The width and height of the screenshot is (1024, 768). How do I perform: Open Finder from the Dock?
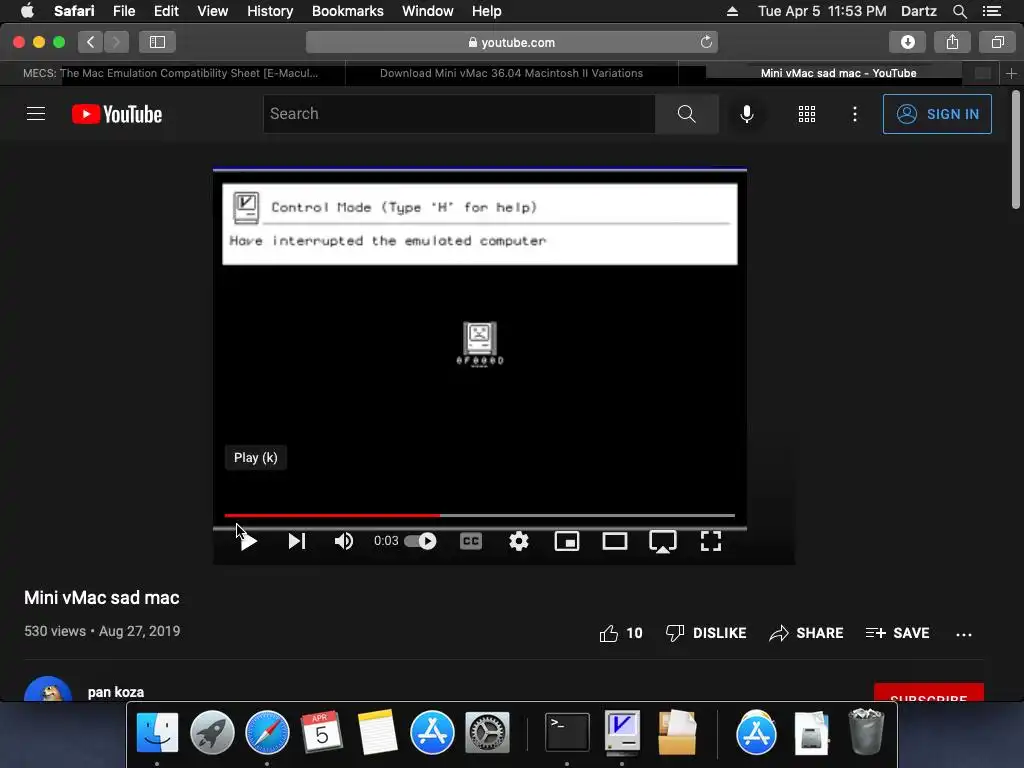(x=157, y=733)
